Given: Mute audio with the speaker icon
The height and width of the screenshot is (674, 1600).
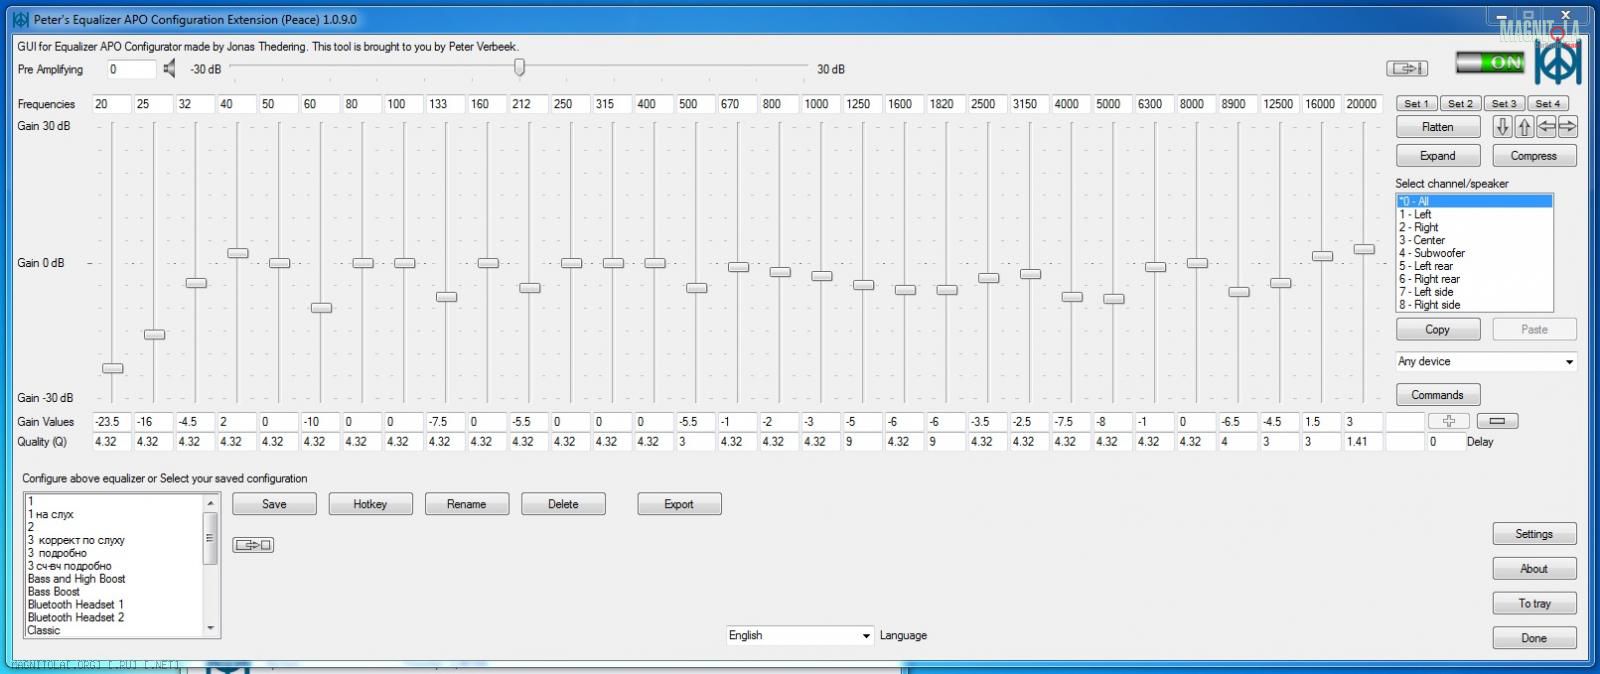Looking at the screenshot, I should click(x=170, y=69).
